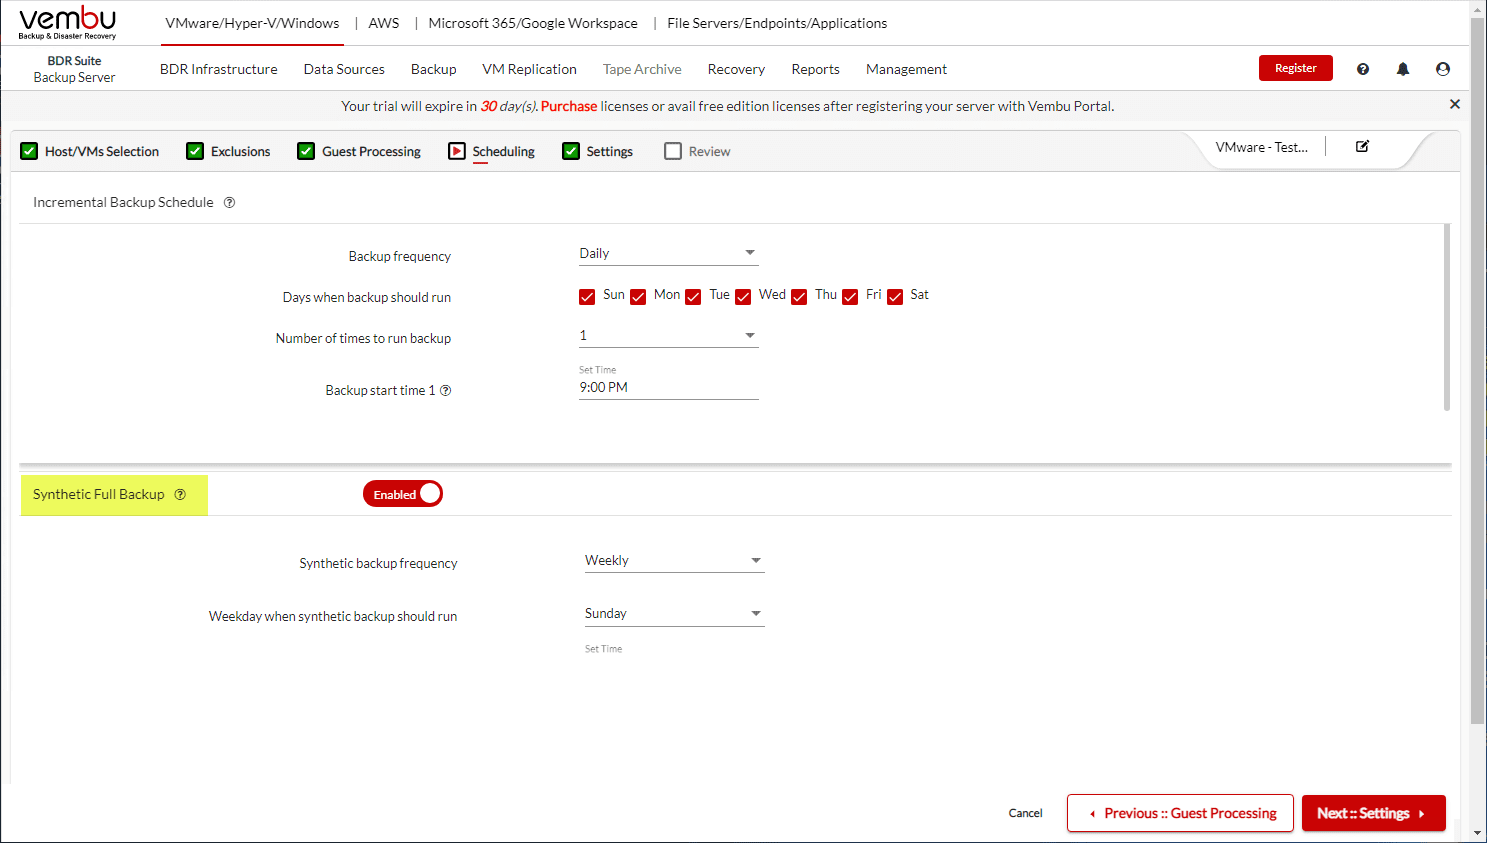
Task: Show help for Incremental Backup Schedule
Action: pyautogui.click(x=229, y=203)
